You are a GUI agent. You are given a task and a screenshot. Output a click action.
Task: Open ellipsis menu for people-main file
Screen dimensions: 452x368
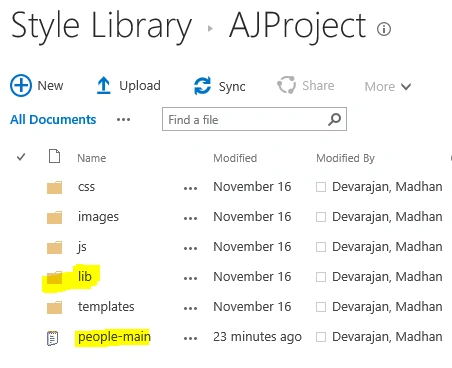190,338
